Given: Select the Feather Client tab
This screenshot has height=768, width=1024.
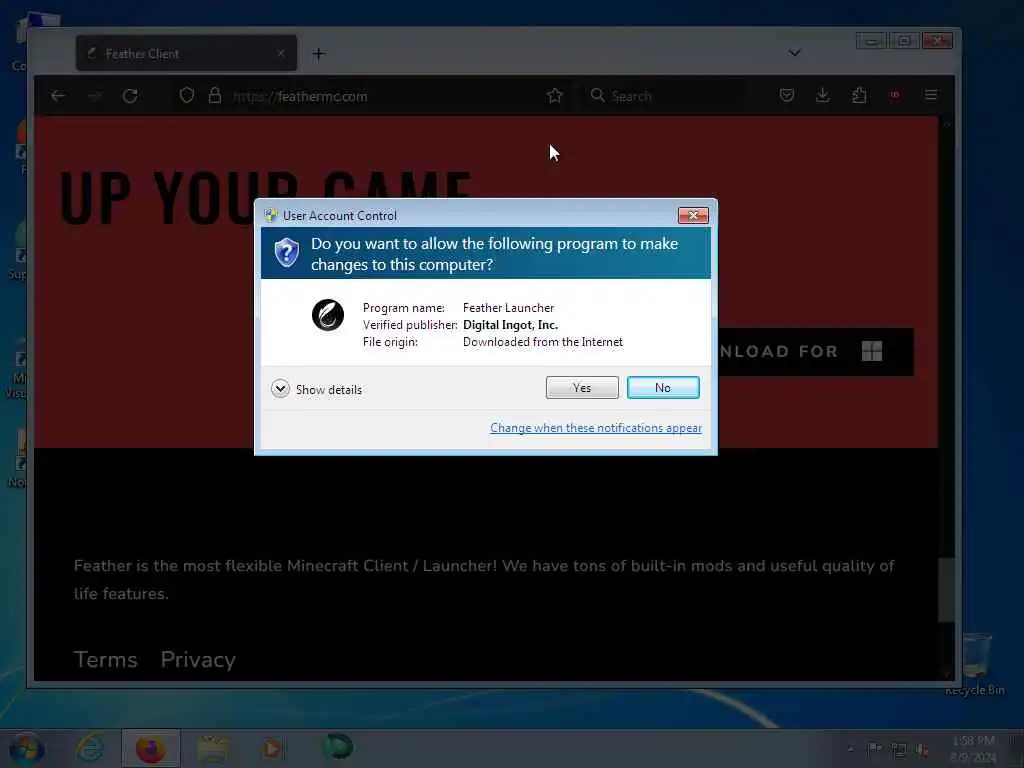Looking at the screenshot, I should point(186,53).
